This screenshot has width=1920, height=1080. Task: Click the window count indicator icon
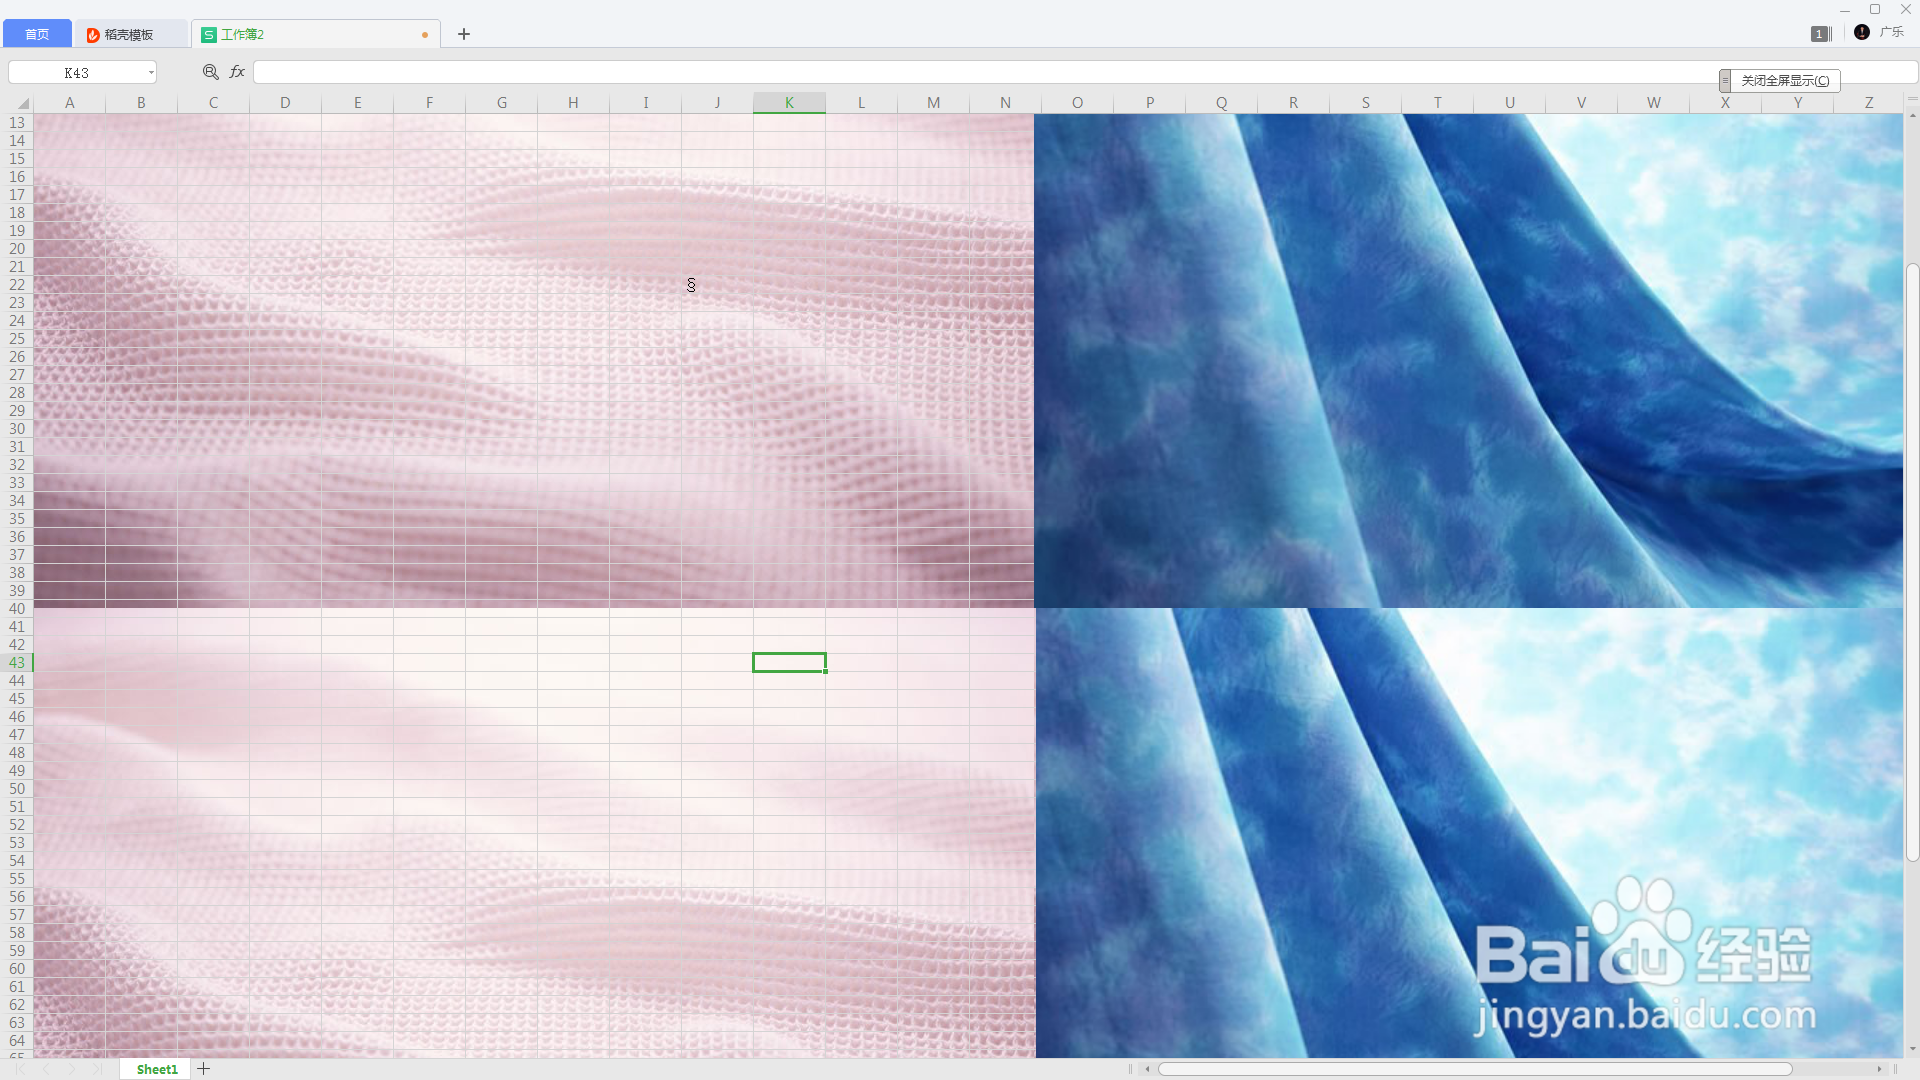(1820, 34)
